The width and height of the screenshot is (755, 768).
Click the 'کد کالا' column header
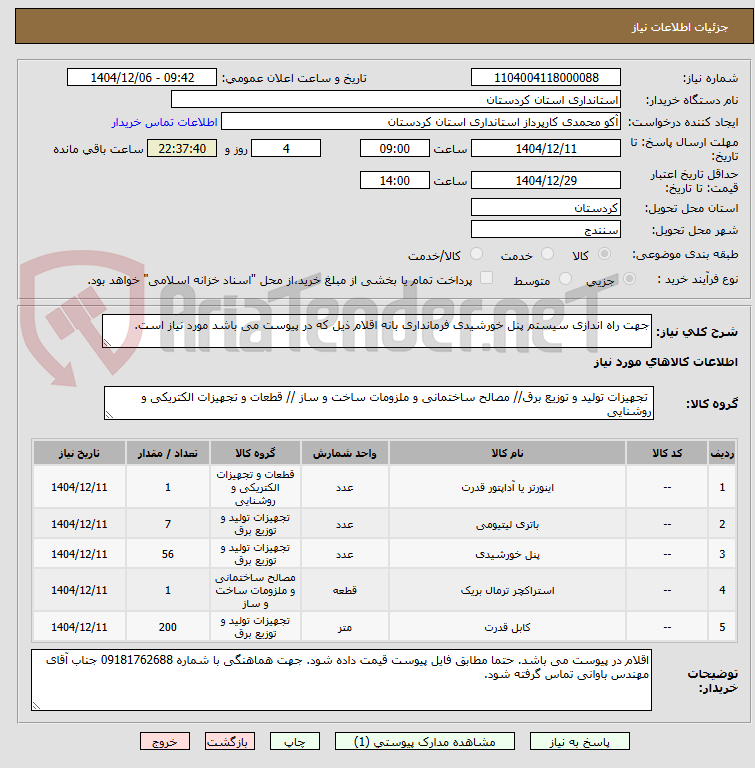667,453
